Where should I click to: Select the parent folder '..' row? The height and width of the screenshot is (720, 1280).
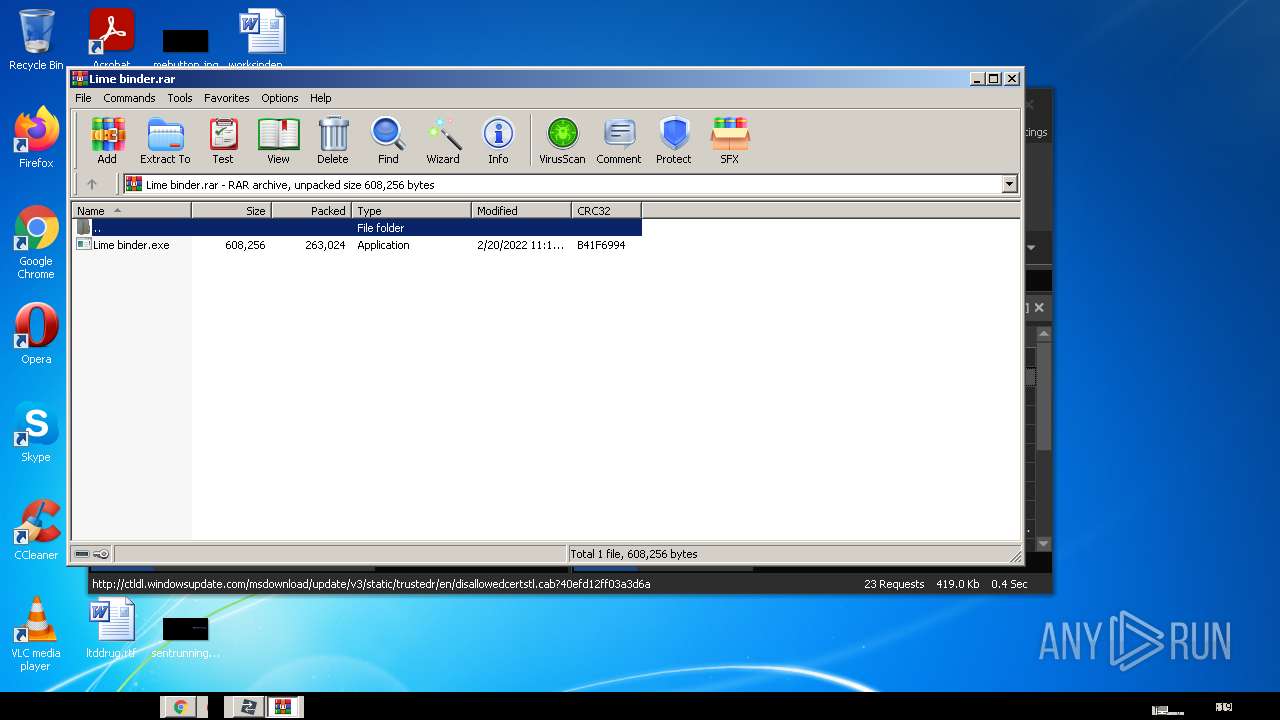[357, 228]
